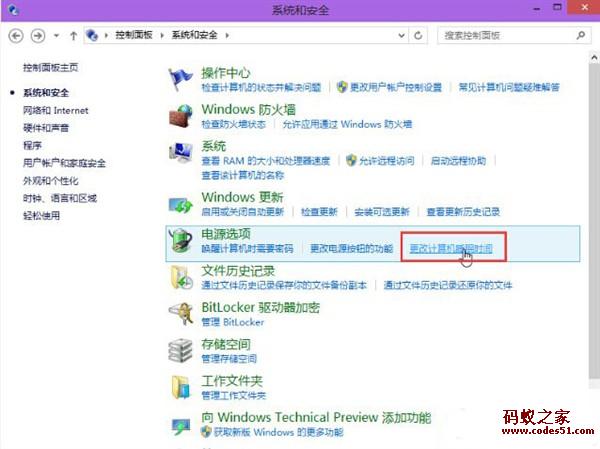Click 检查防火墙状态 link
Image resolution: width=600 pixels, height=449 pixels.
(x=233, y=124)
